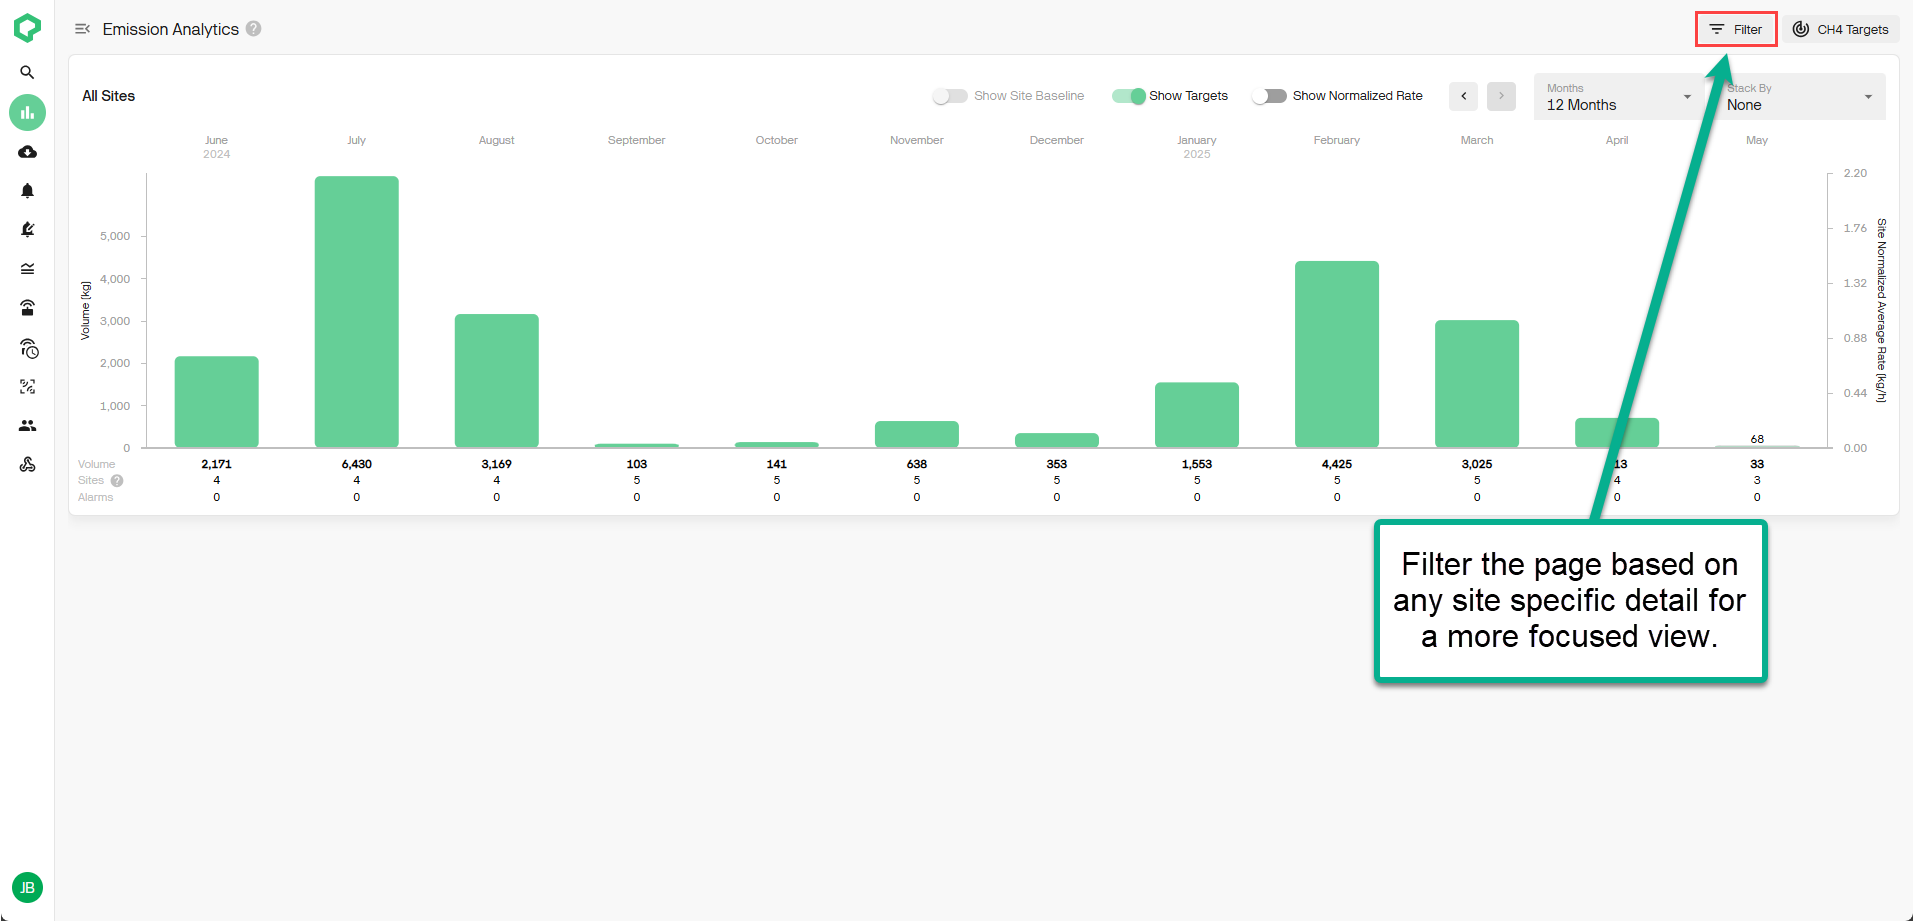The image size is (1913, 921).
Task: Disable the Show Targets toggle
Action: (1129, 95)
